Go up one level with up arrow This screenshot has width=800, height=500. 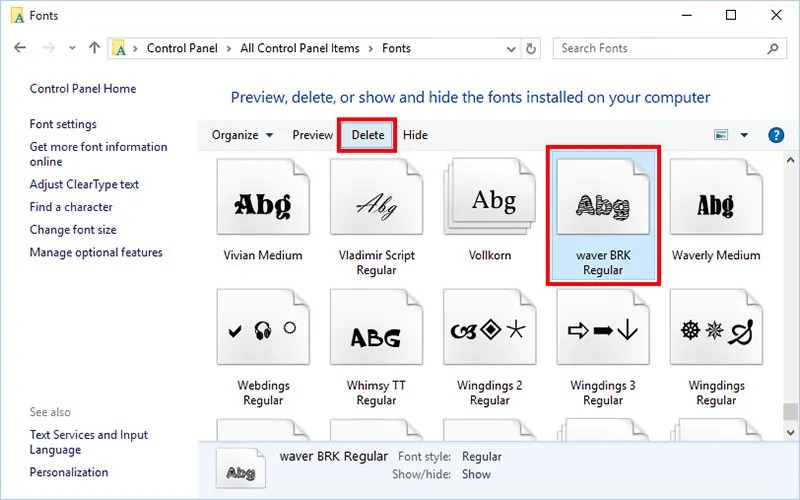pos(94,48)
